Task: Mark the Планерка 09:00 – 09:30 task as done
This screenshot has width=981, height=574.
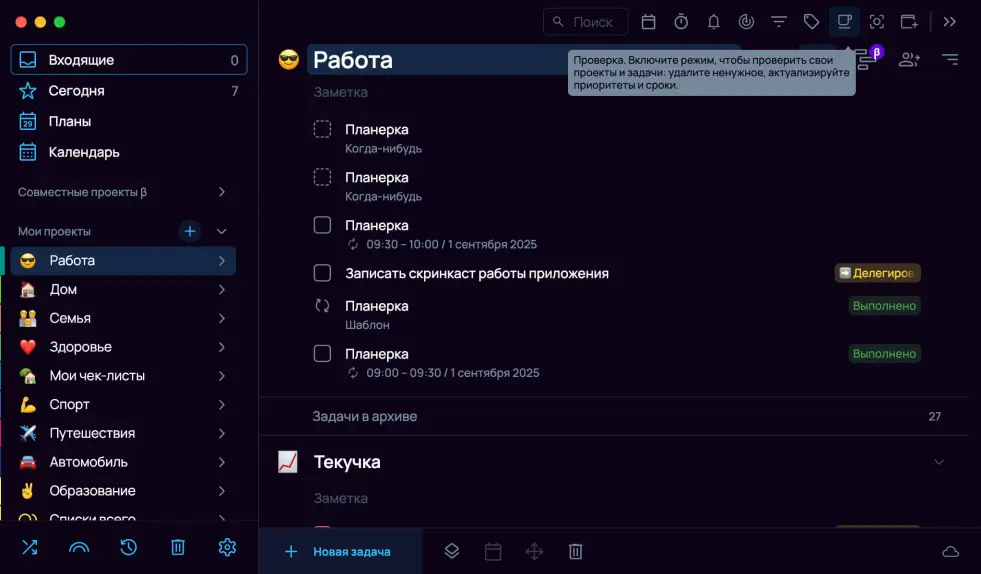Action: tap(322, 353)
